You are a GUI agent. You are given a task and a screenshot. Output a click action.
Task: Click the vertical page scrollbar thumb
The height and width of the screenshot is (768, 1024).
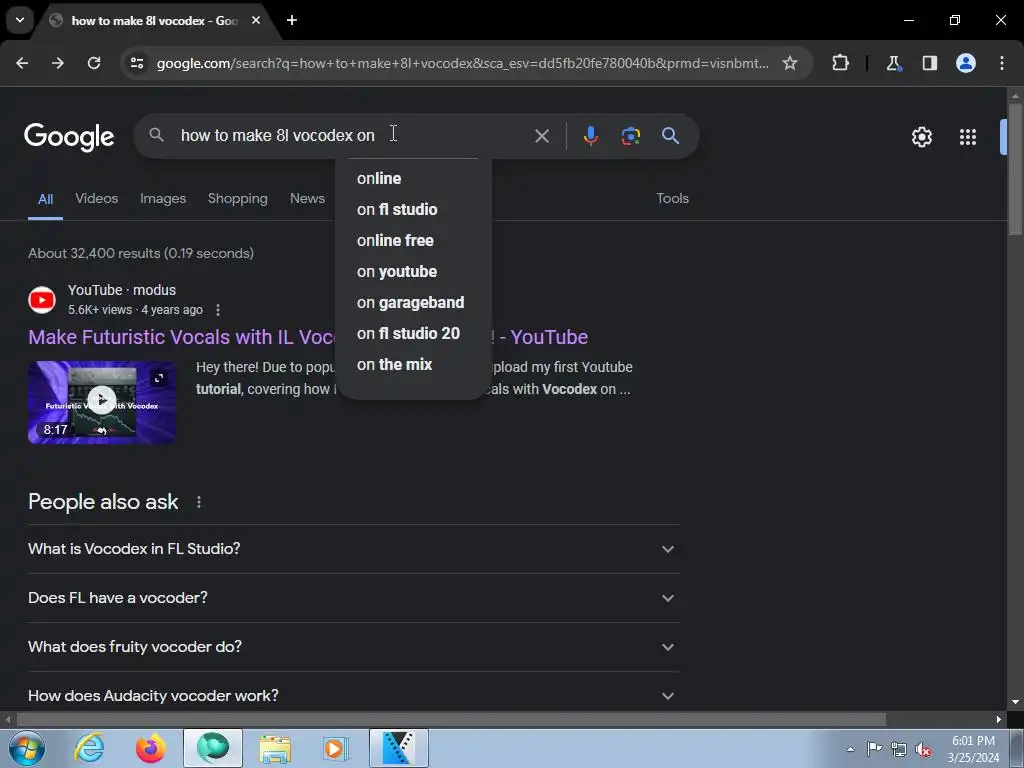(x=1015, y=170)
